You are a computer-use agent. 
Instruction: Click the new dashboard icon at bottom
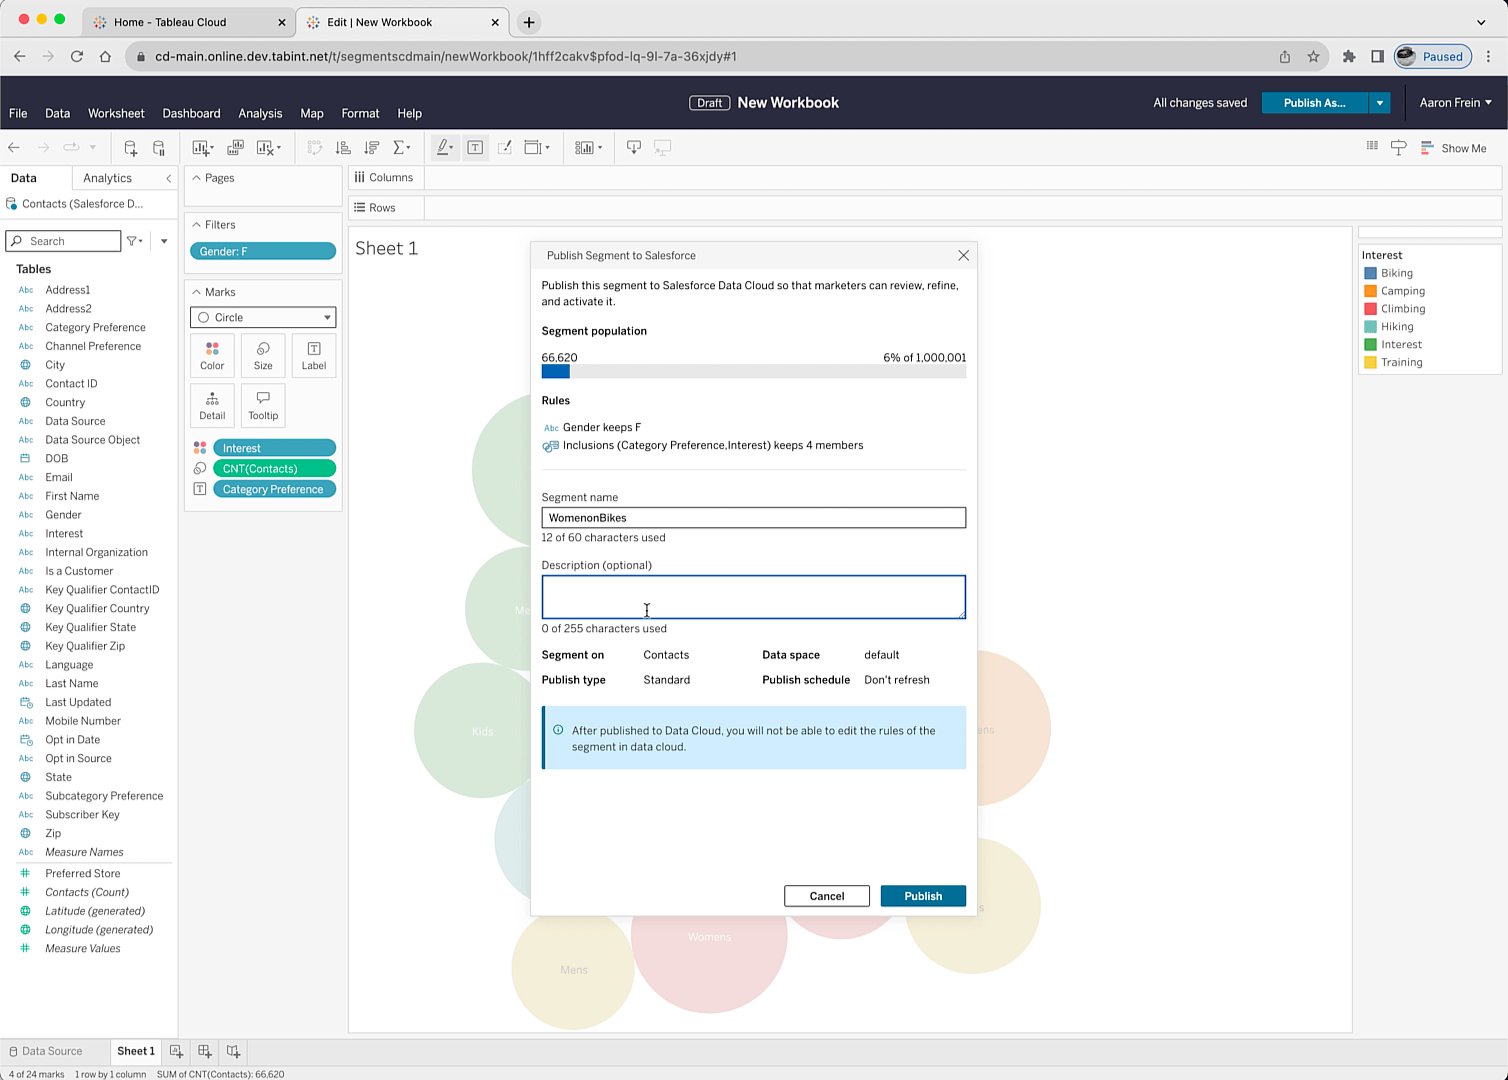[x=205, y=1051]
